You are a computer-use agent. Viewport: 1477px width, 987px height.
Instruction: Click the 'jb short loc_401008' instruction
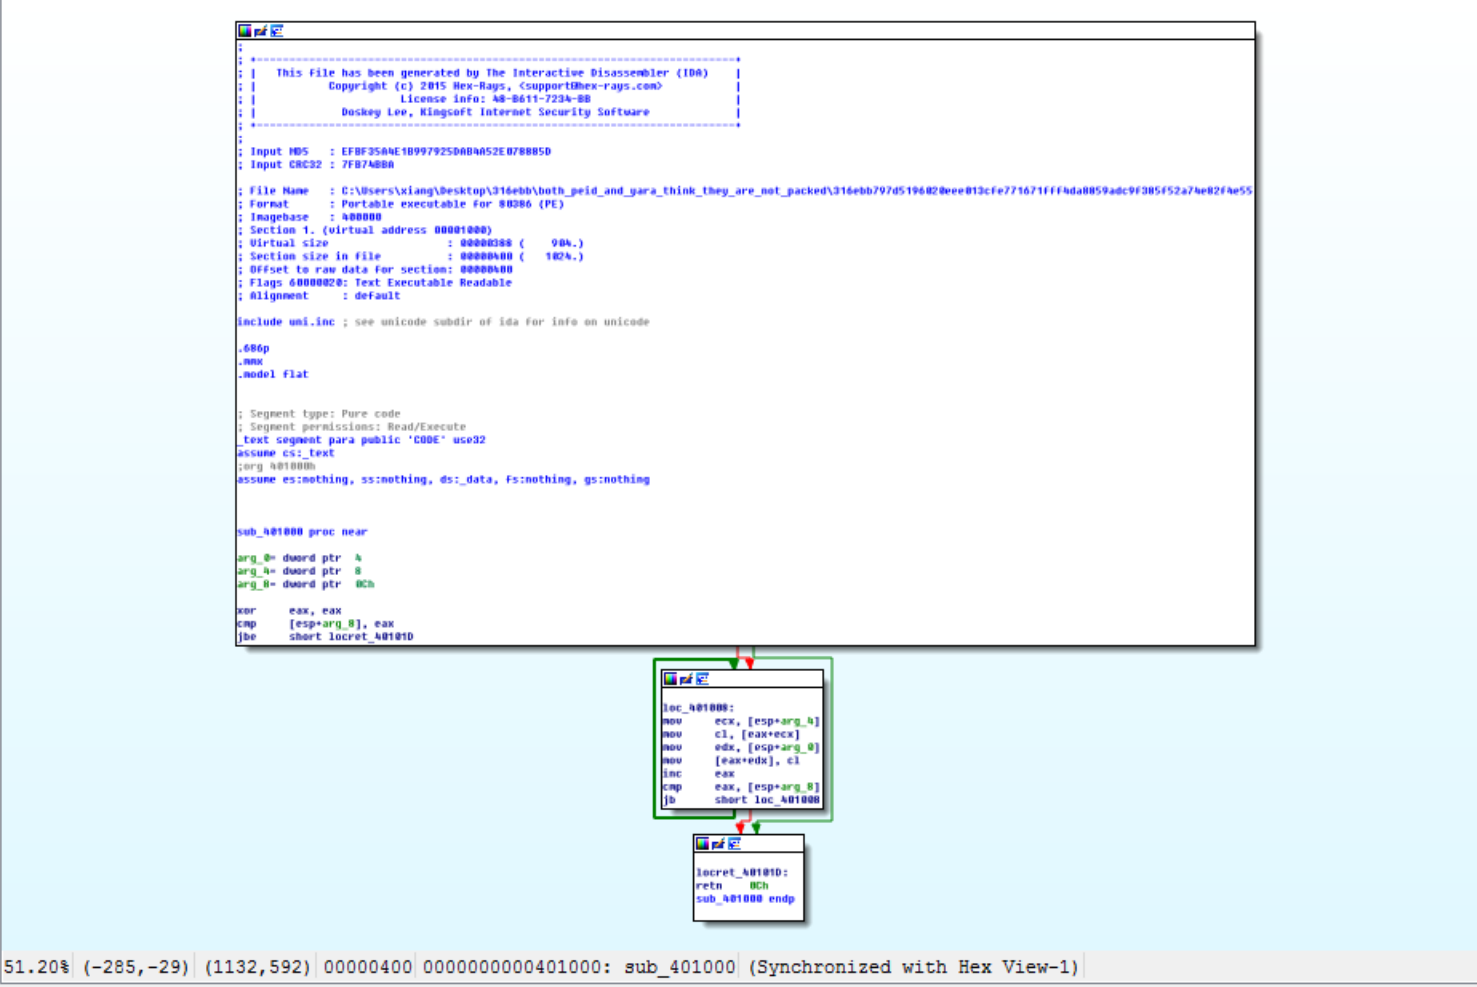tap(741, 800)
